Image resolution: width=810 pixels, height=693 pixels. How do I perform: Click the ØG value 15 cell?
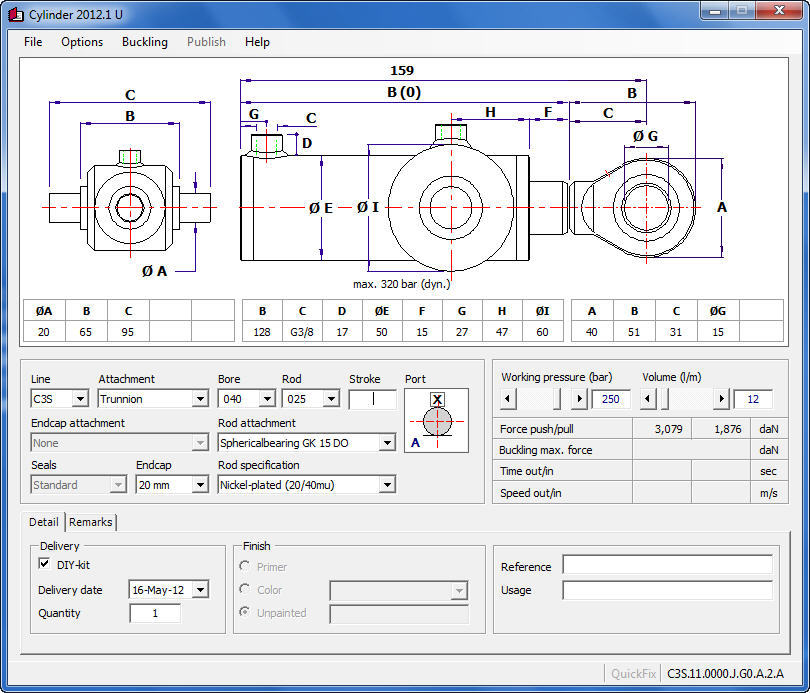pyautogui.click(x=718, y=332)
